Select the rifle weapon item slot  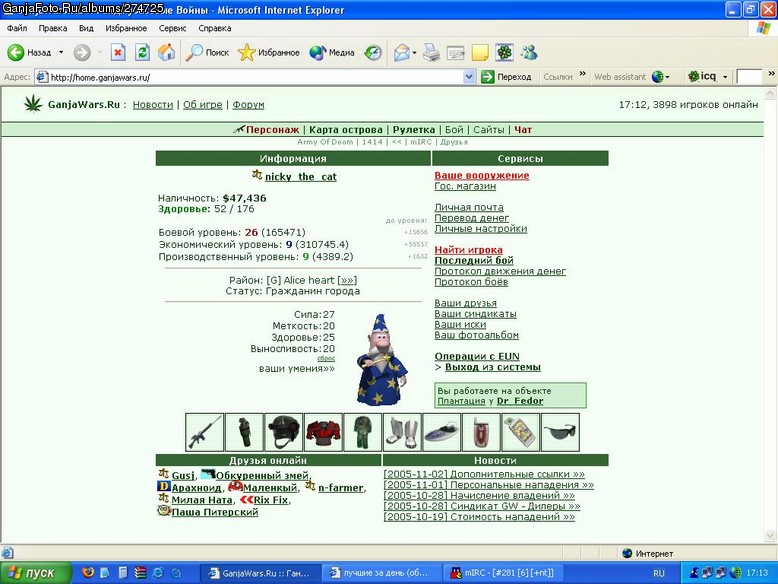coord(204,432)
